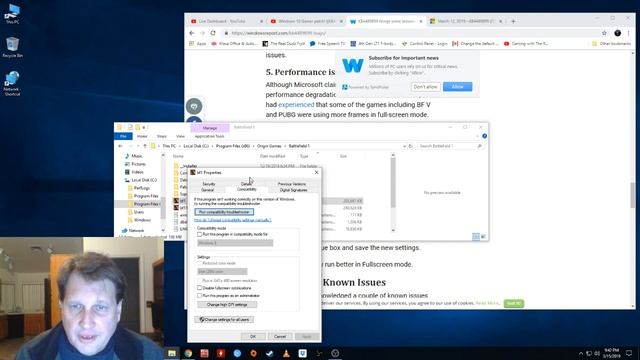Toggle Run in 640 x 480 resolution checkbox
The width and height of the screenshot is (640, 360).
point(200,280)
